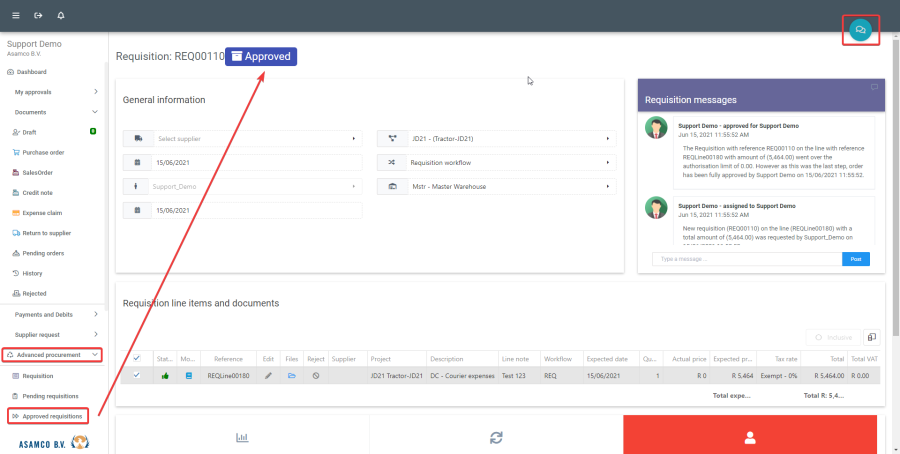The width and height of the screenshot is (900, 454).
Task: Open the files folder icon in line row
Action: click(x=292, y=375)
